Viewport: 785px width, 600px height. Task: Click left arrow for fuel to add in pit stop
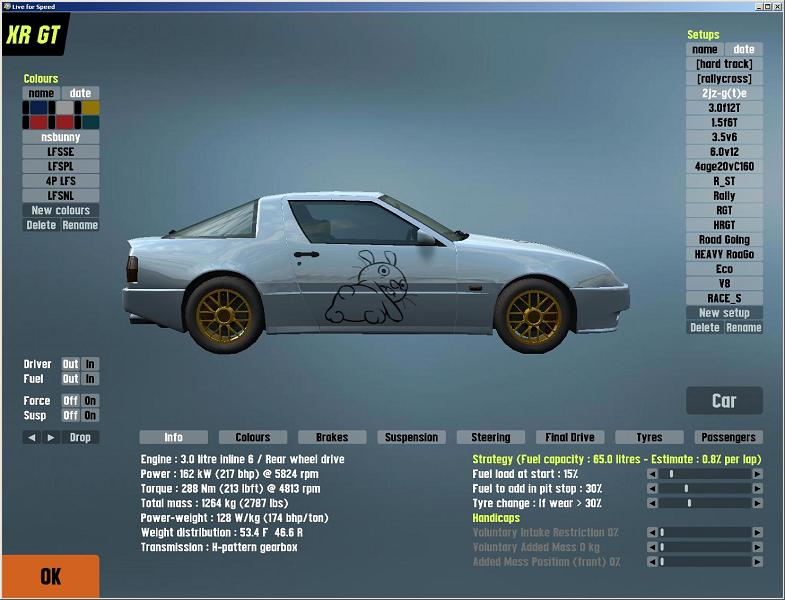point(652,488)
